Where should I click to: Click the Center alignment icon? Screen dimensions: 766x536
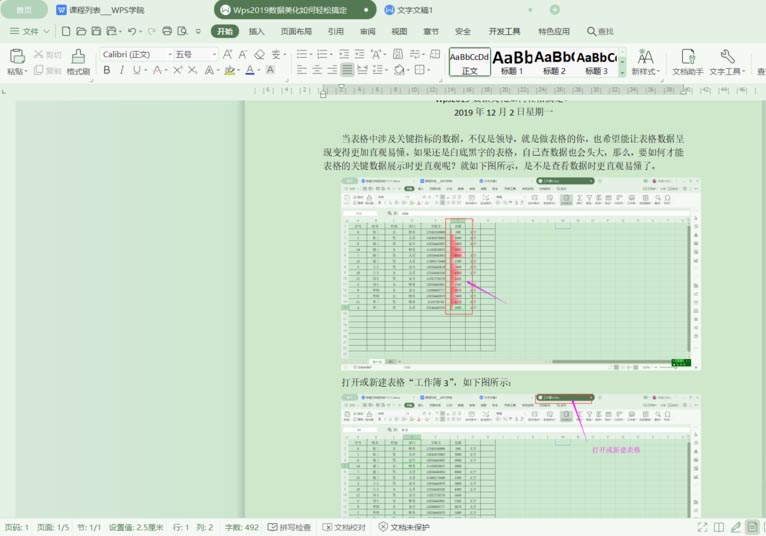(x=317, y=70)
